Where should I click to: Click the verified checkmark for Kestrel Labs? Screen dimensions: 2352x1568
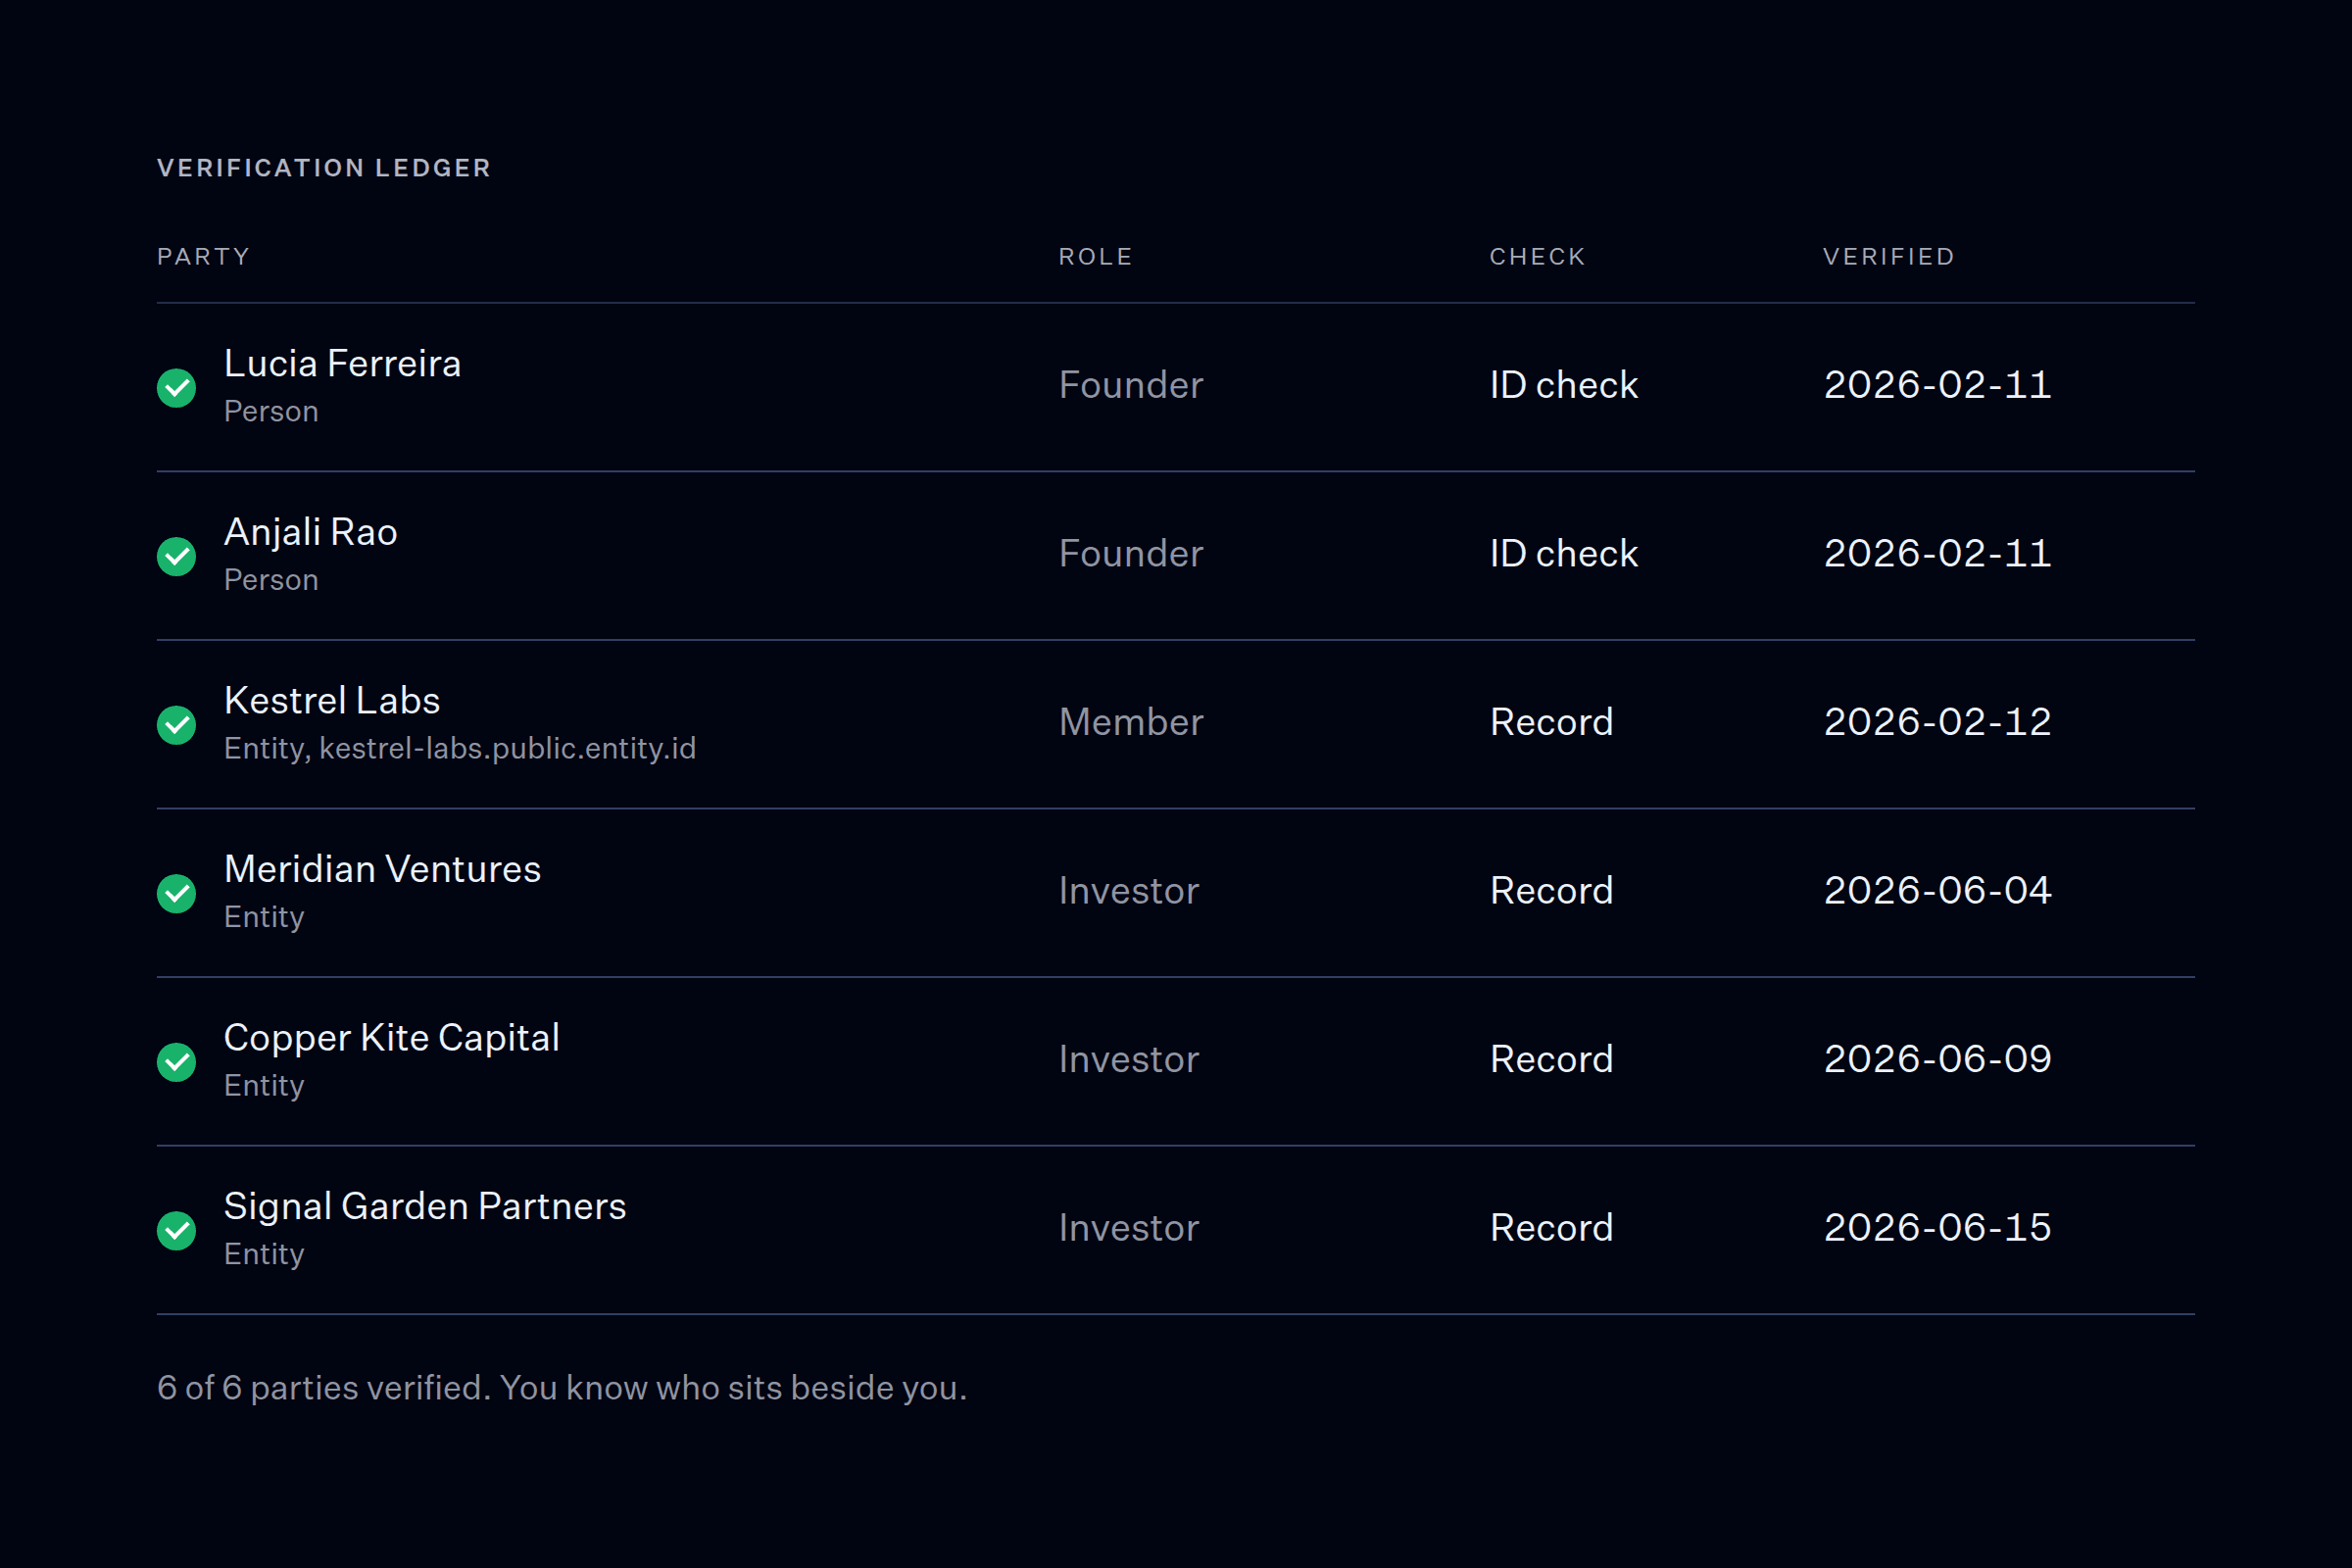[176, 725]
